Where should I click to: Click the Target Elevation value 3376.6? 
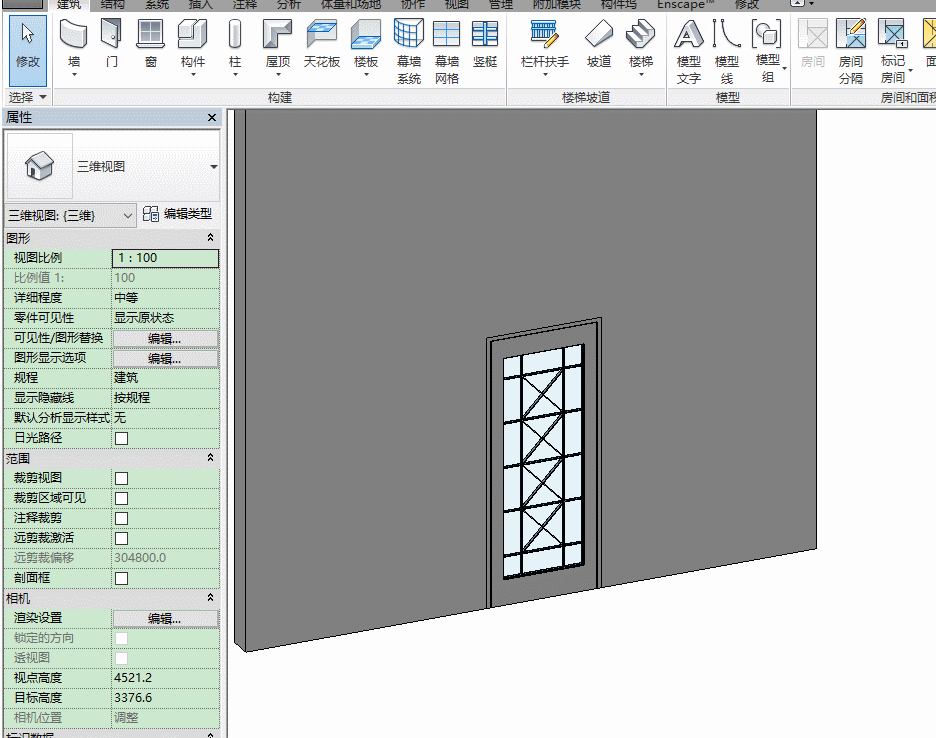165,697
